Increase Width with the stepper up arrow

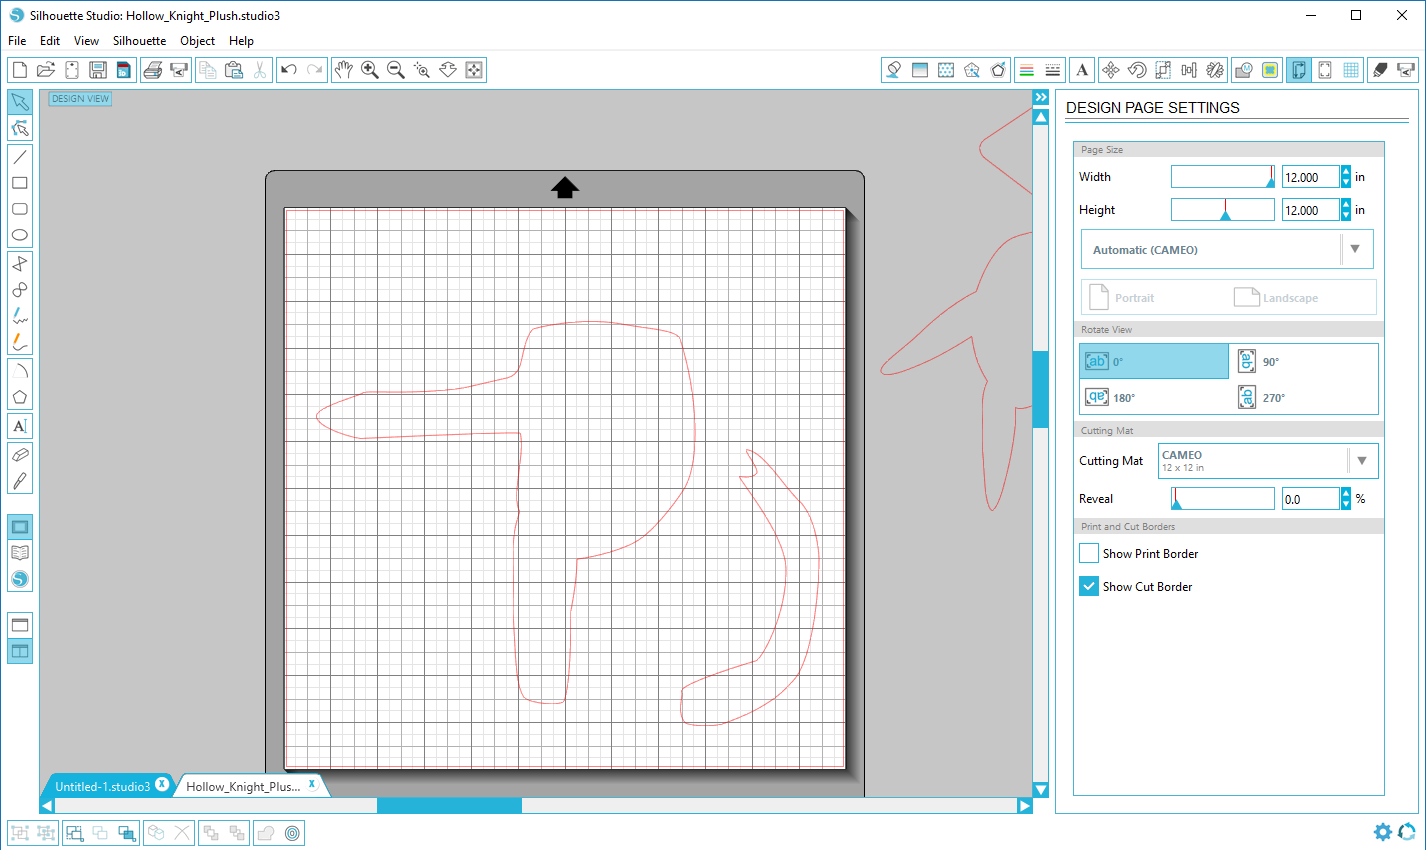click(1346, 172)
